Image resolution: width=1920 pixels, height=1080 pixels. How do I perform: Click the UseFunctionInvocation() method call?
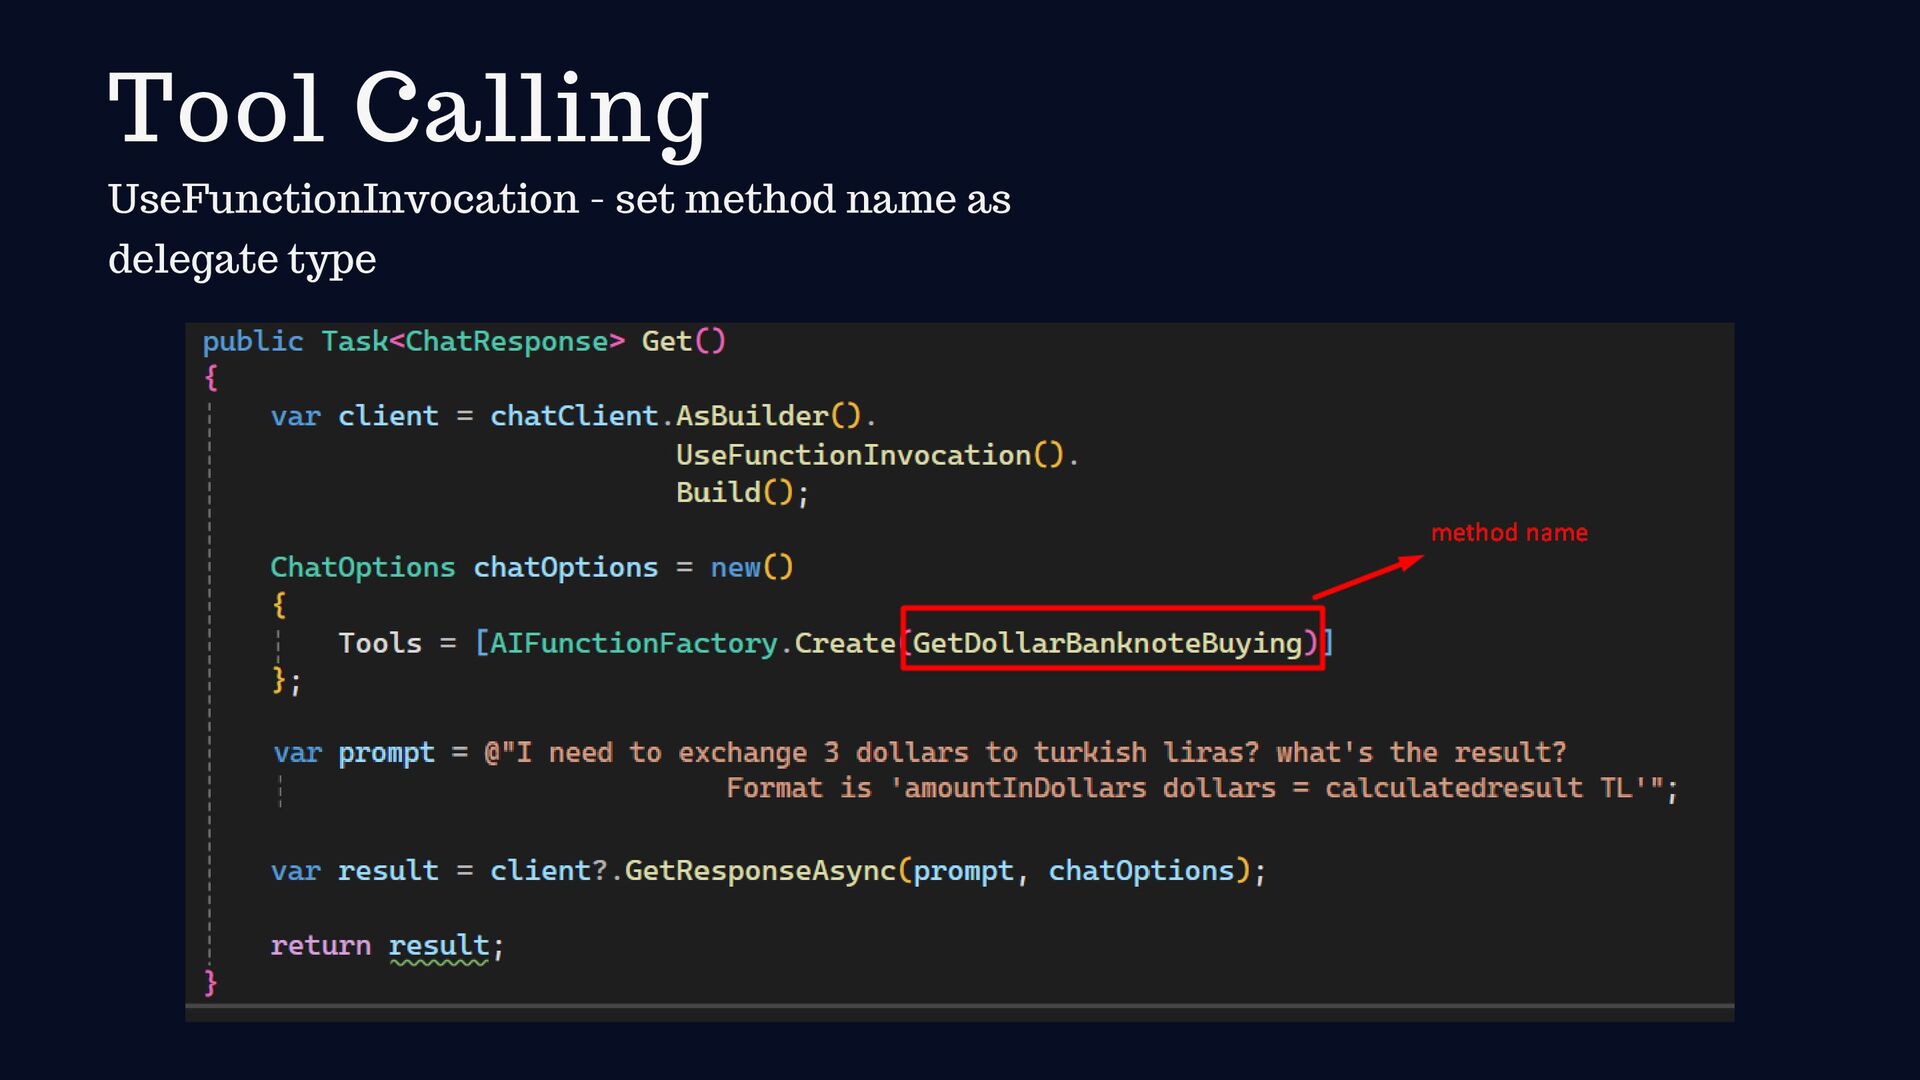869,455
